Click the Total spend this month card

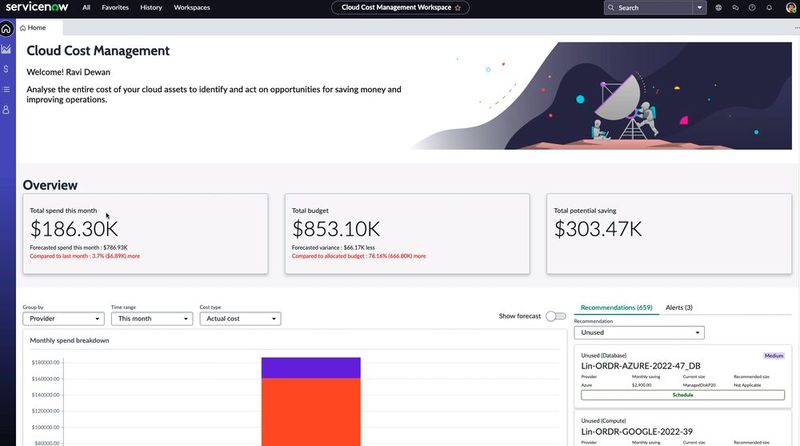coord(145,234)
